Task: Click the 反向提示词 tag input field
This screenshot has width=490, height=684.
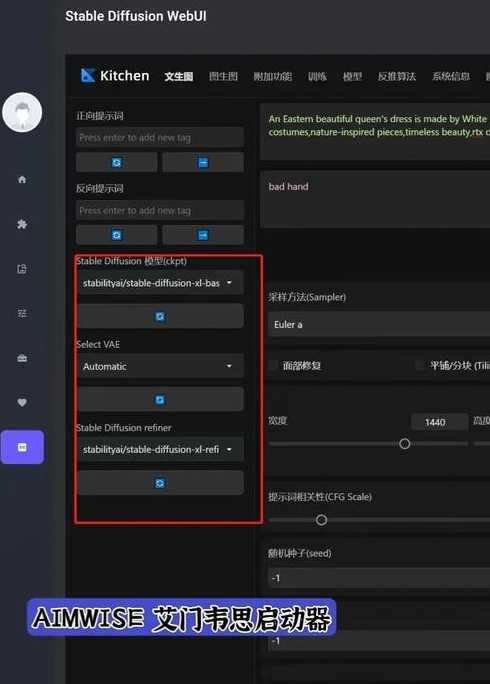Action: tap(160, 211)
